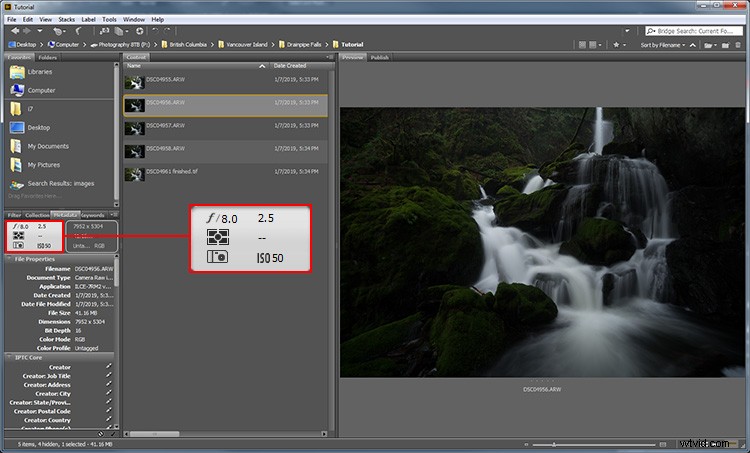Click the return to previous application boomerang icon
The height and width of the screenshot is (453, 750).
(x=78, y=31)
